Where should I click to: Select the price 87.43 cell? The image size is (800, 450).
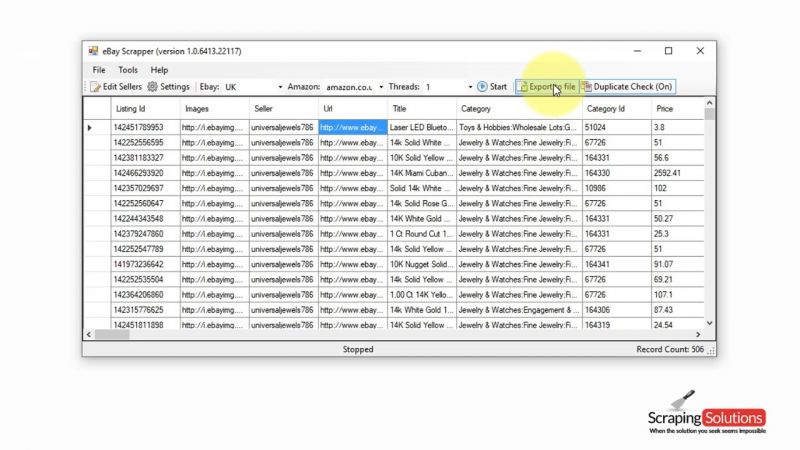[x=678, y=310]
